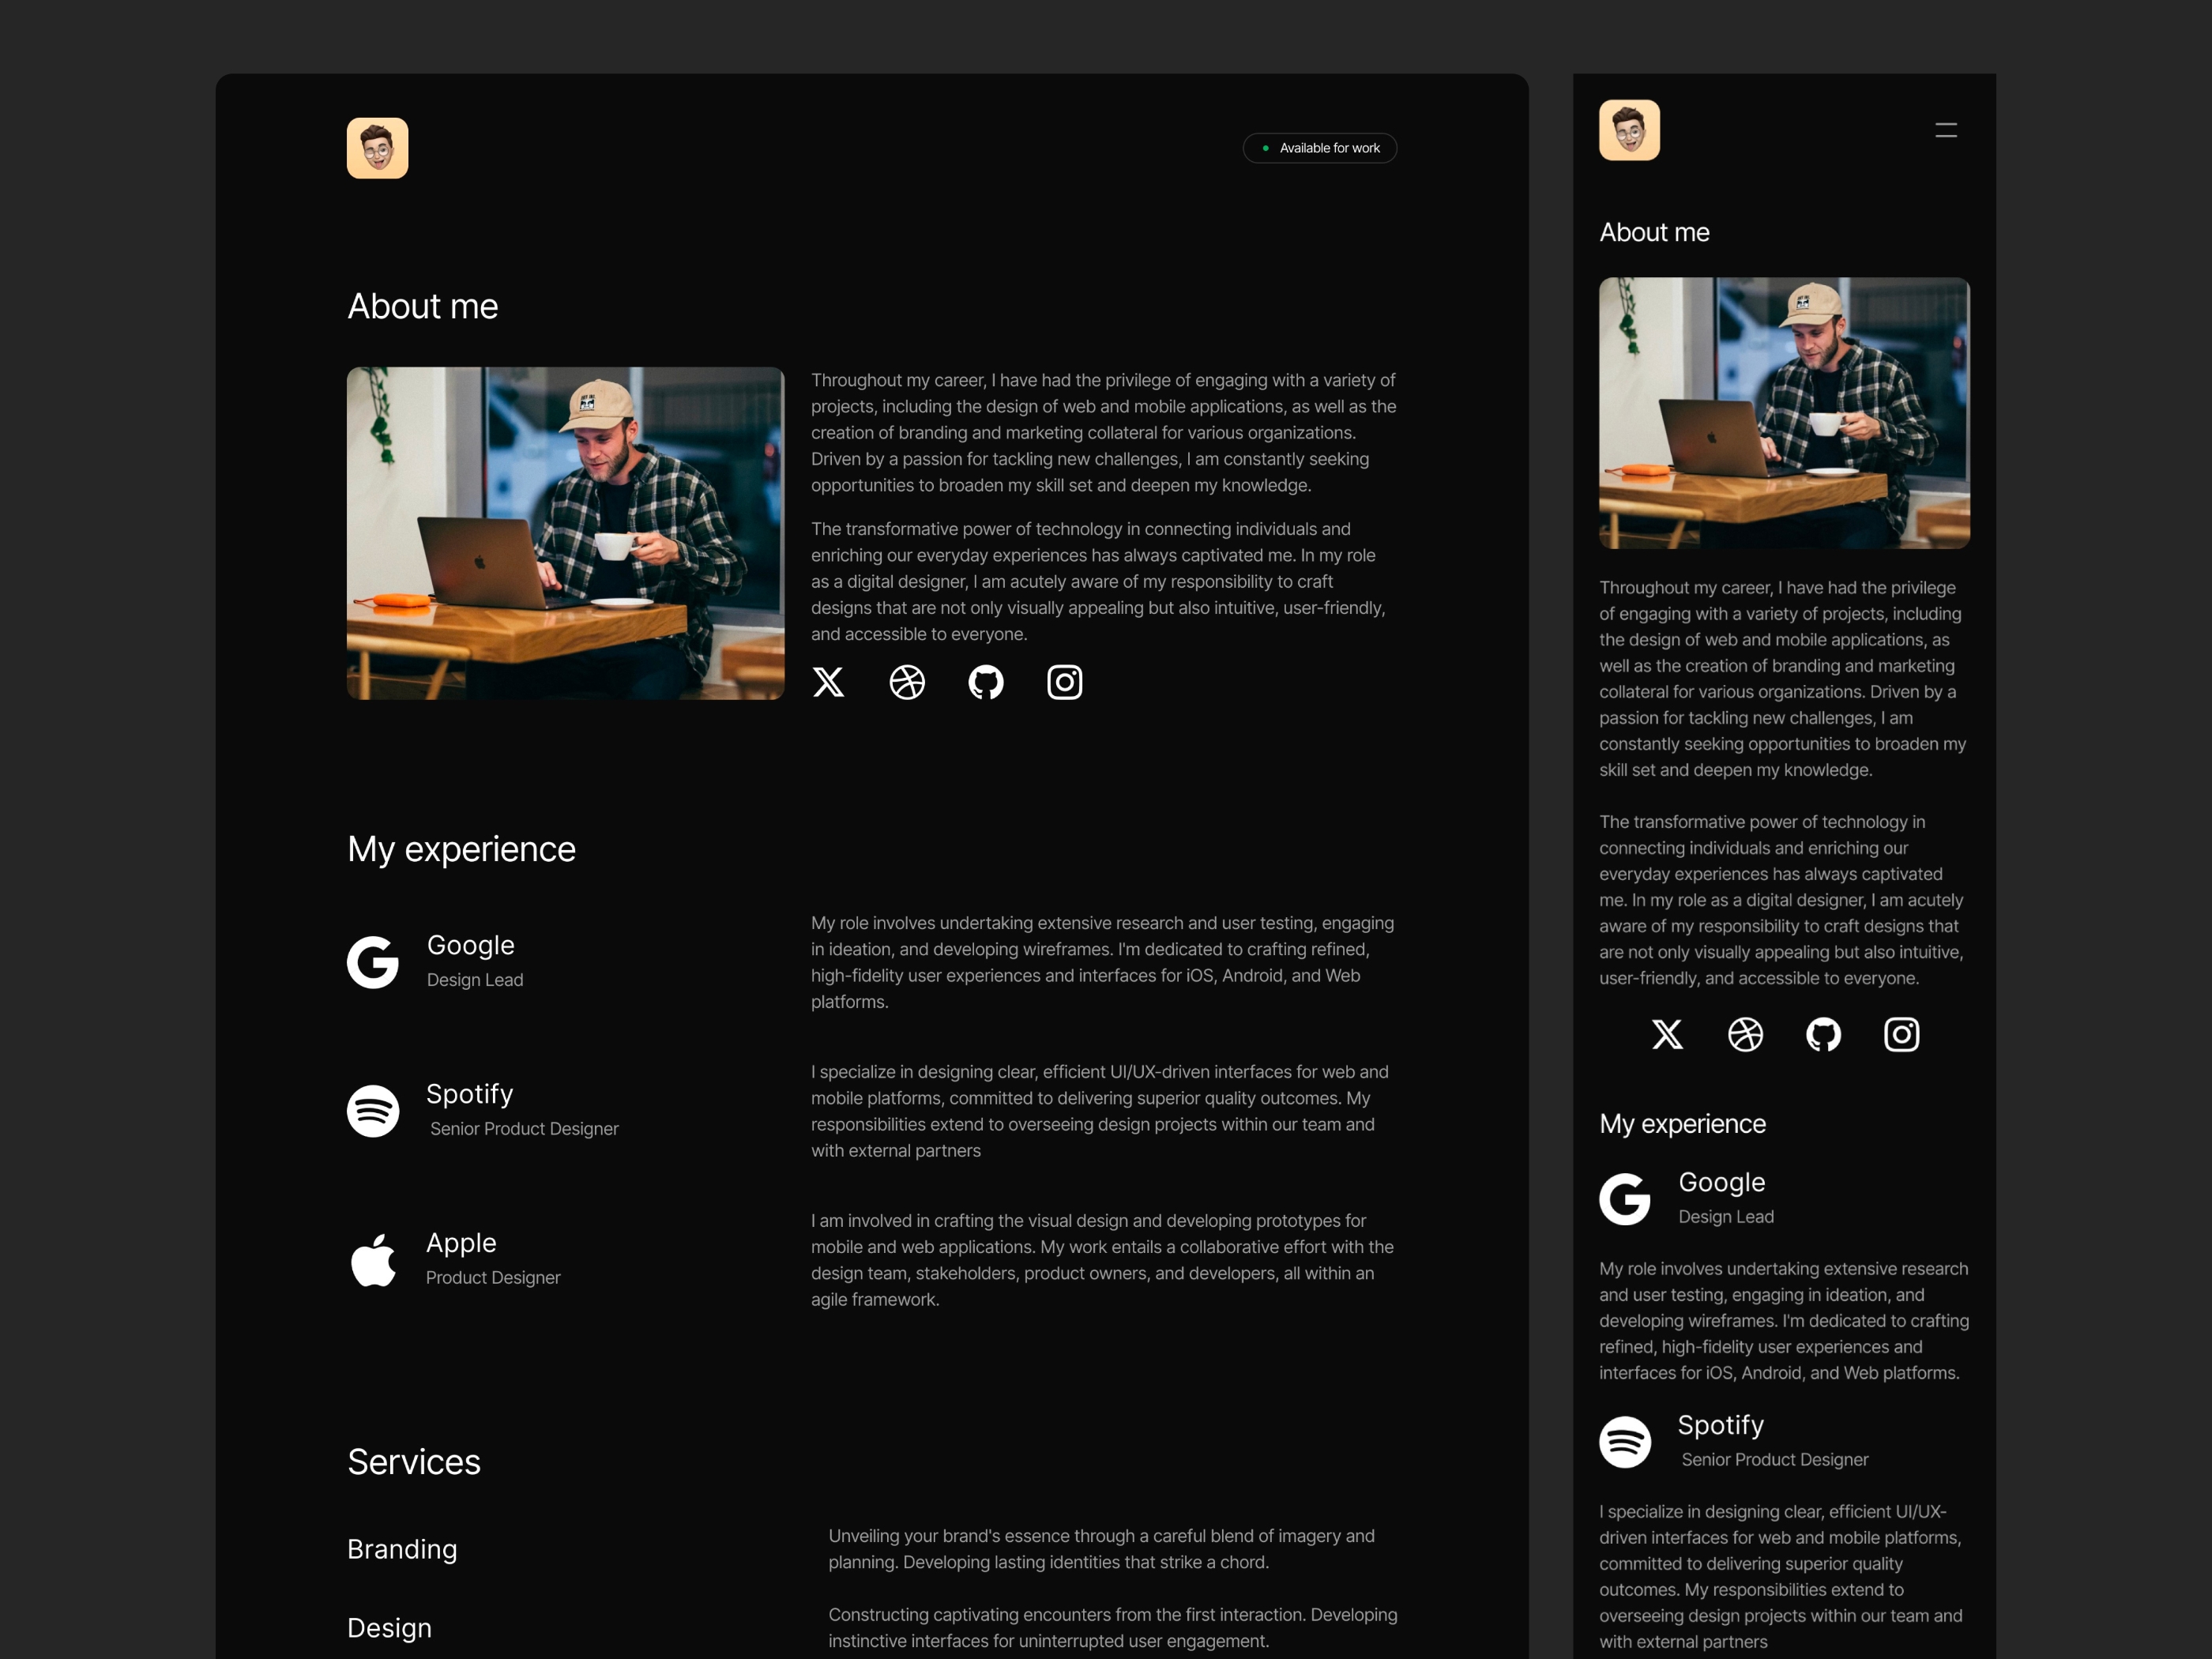Click the hamburger menu icon
The image size is (2212, 1659).
[x=1946, y=129]
